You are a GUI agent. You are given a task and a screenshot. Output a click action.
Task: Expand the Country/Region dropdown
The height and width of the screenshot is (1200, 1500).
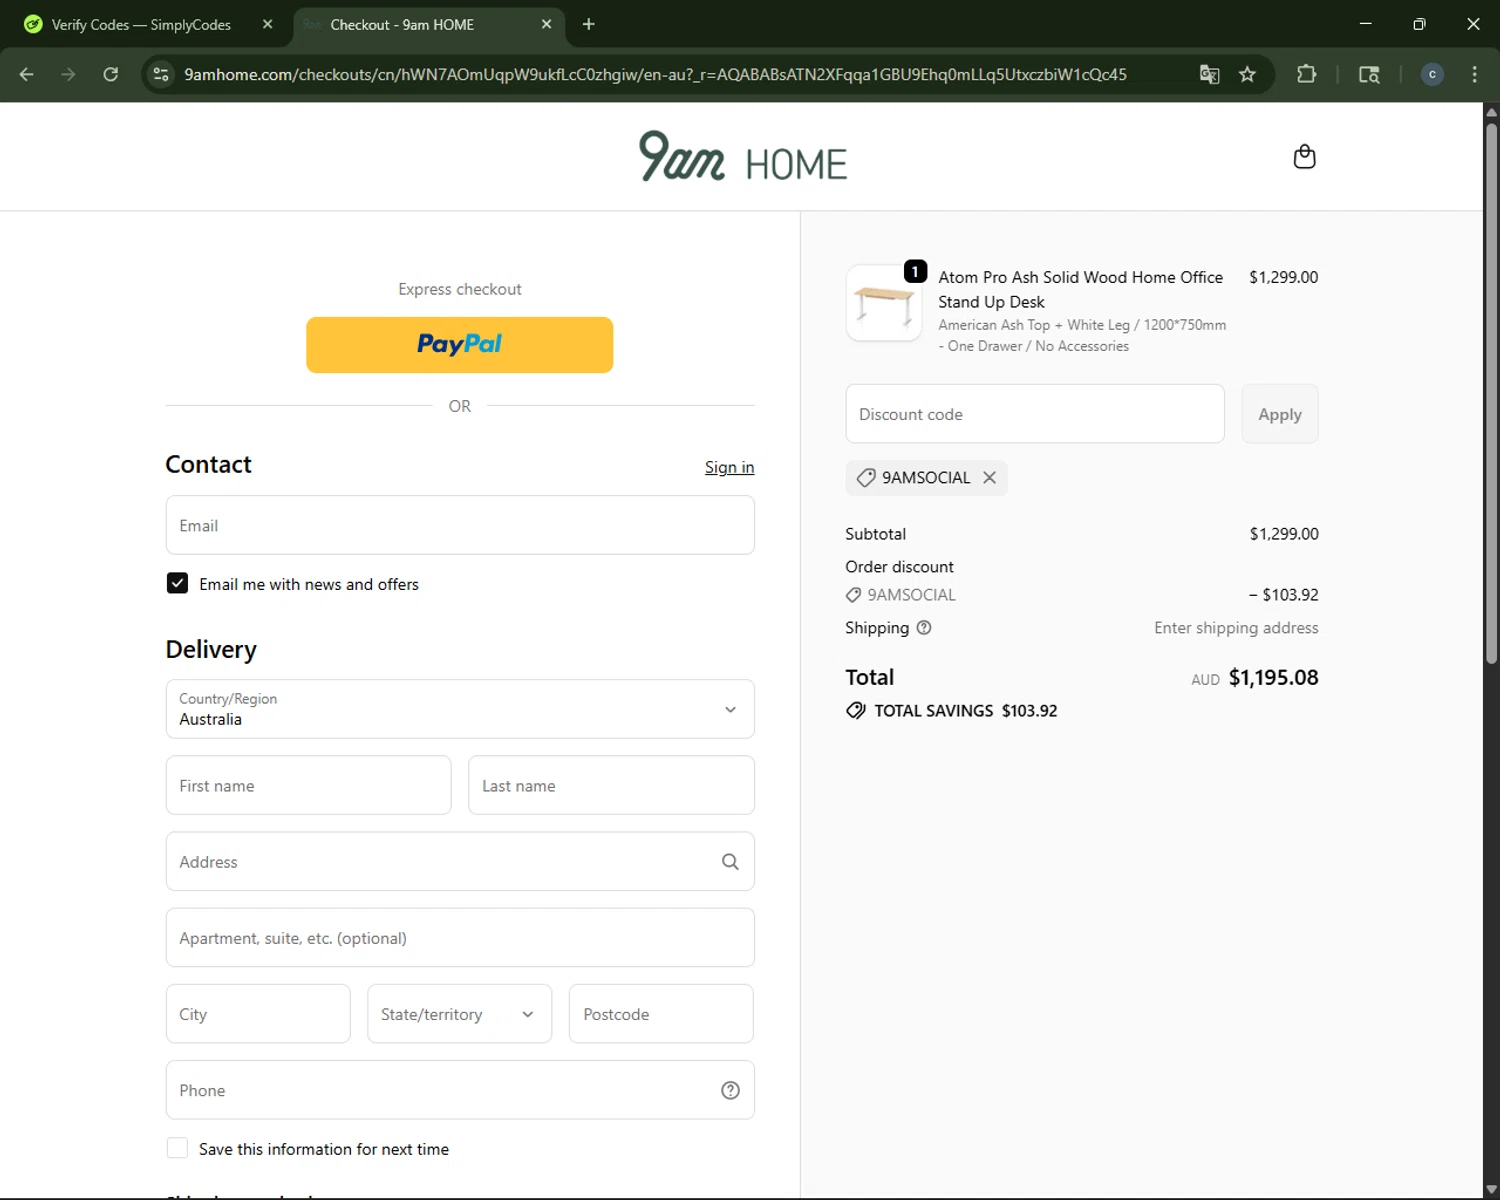tap(460, 709)
